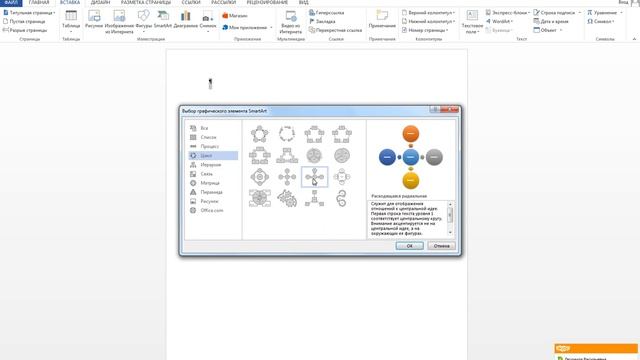Open the Символ symbol dropdown
The image size is (640, 360).
tap(601, 21)
